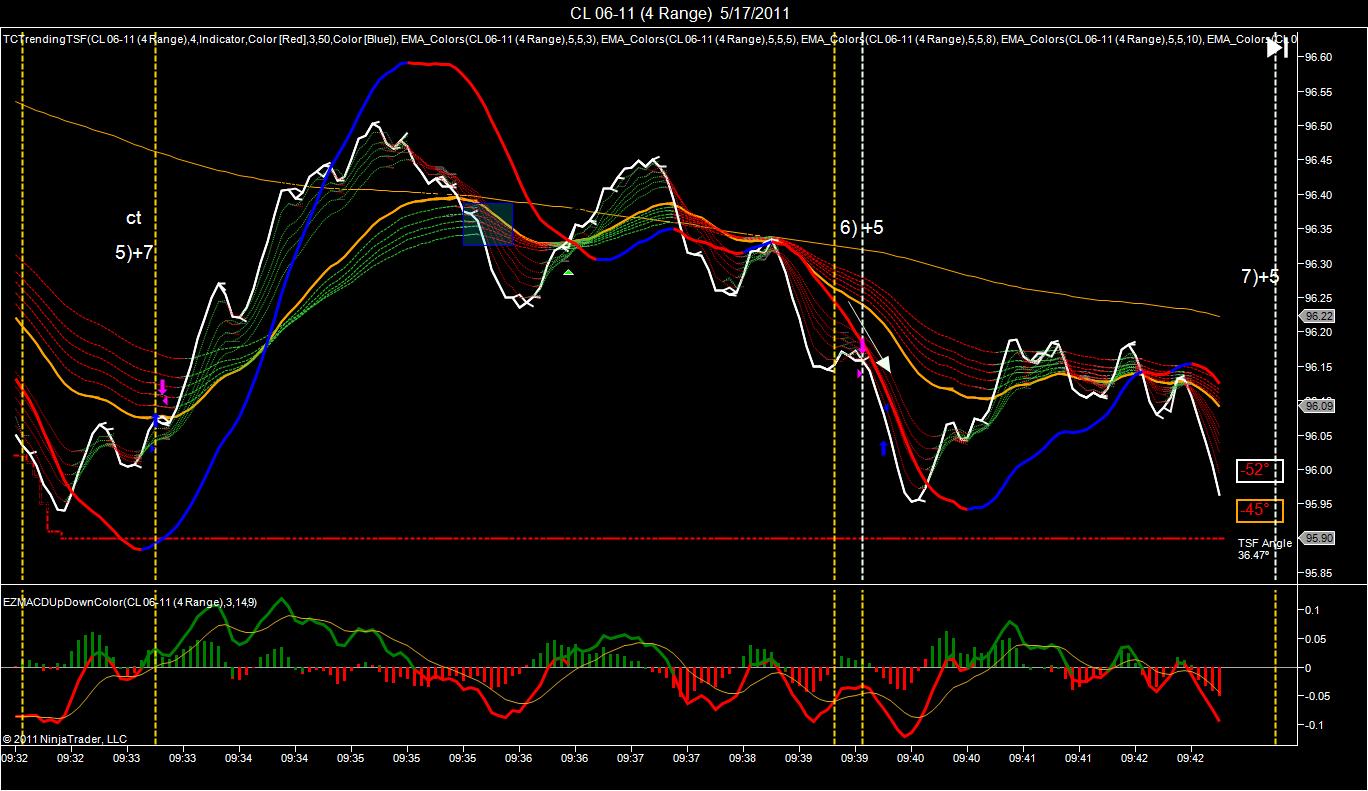This screenshot has height=791, width=1368.
Task: Click the 96.50 price axis label
Action: click(1319, 127)
